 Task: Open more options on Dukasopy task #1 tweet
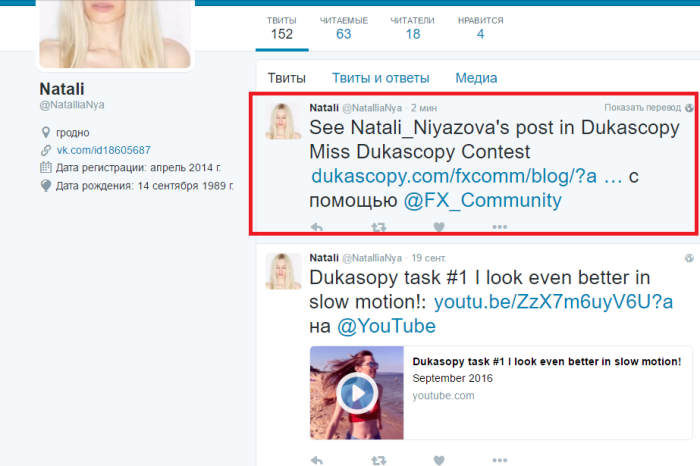click(x=500, y=460)
